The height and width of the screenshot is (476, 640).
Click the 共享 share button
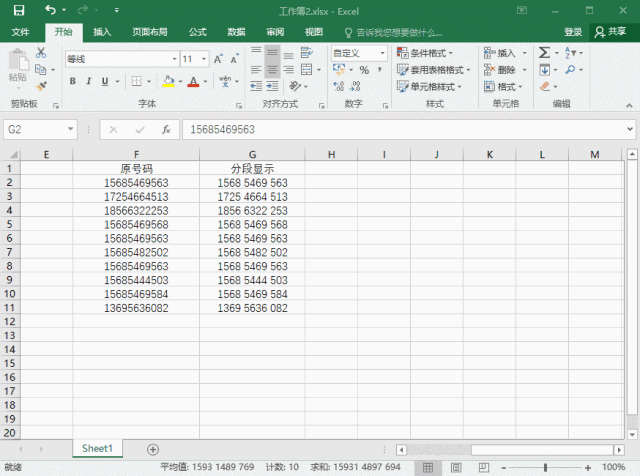(x=612, y=32)
